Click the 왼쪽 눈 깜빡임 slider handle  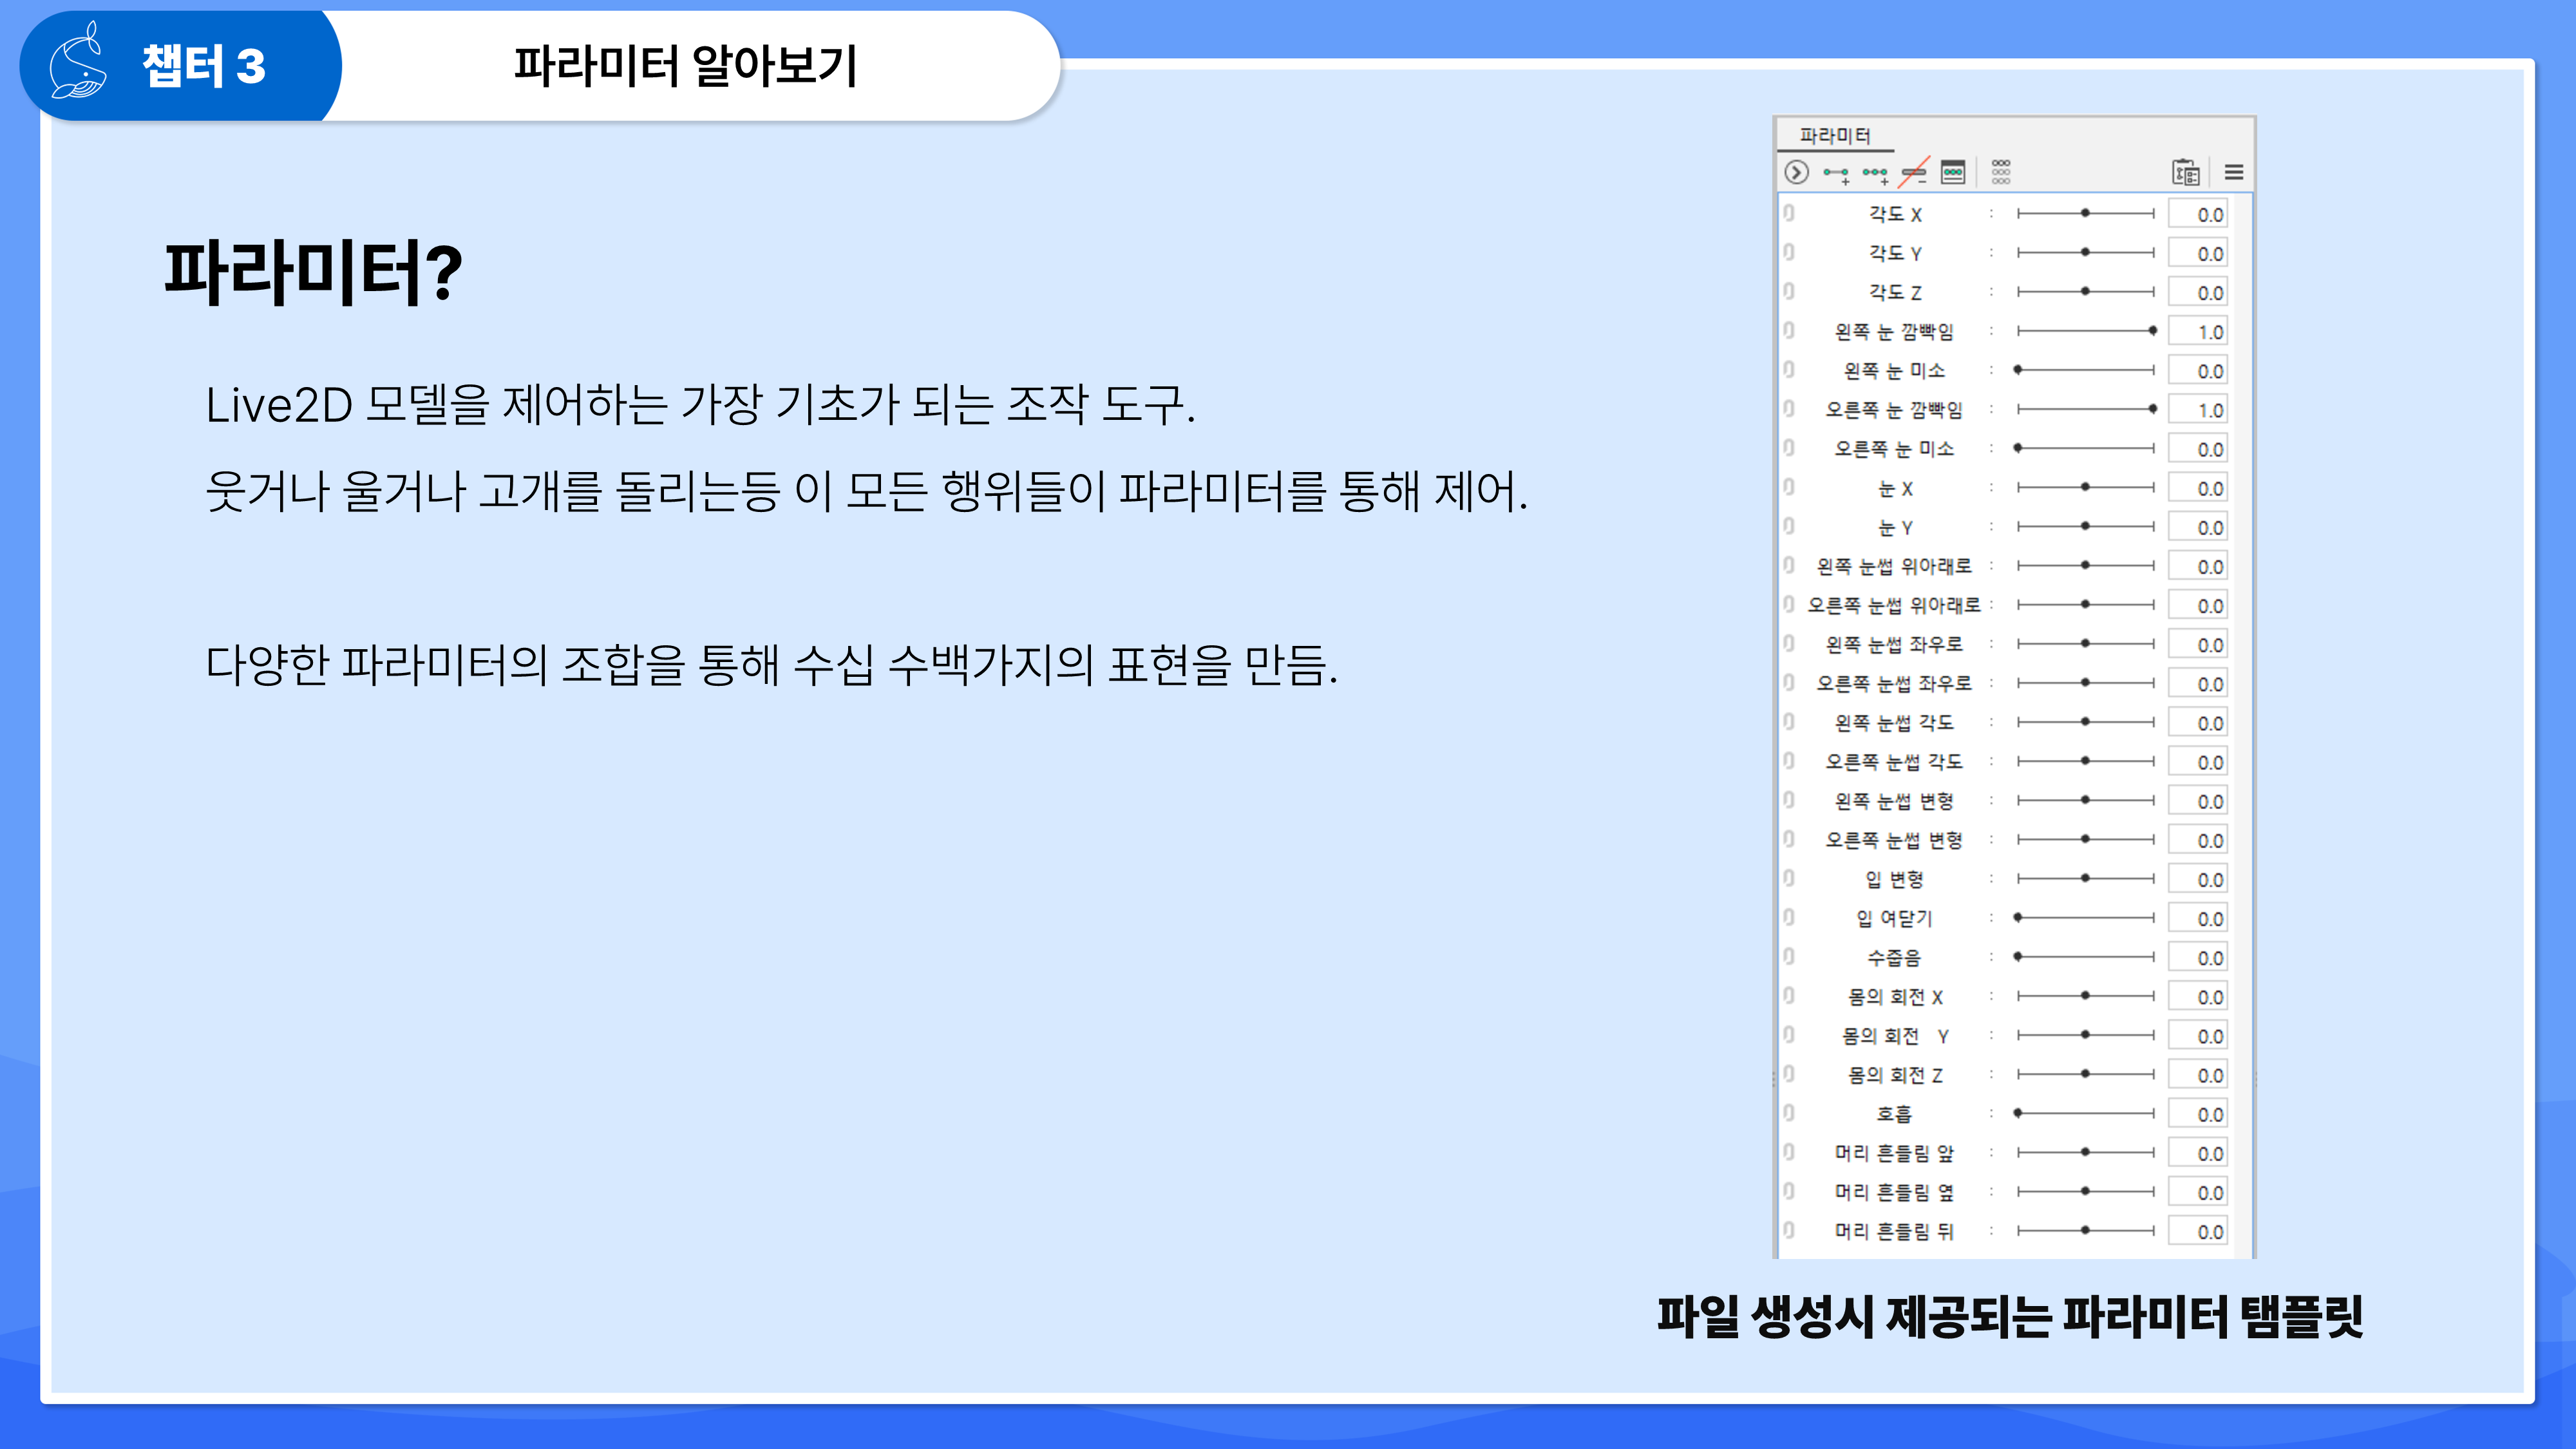(2152, 330)
